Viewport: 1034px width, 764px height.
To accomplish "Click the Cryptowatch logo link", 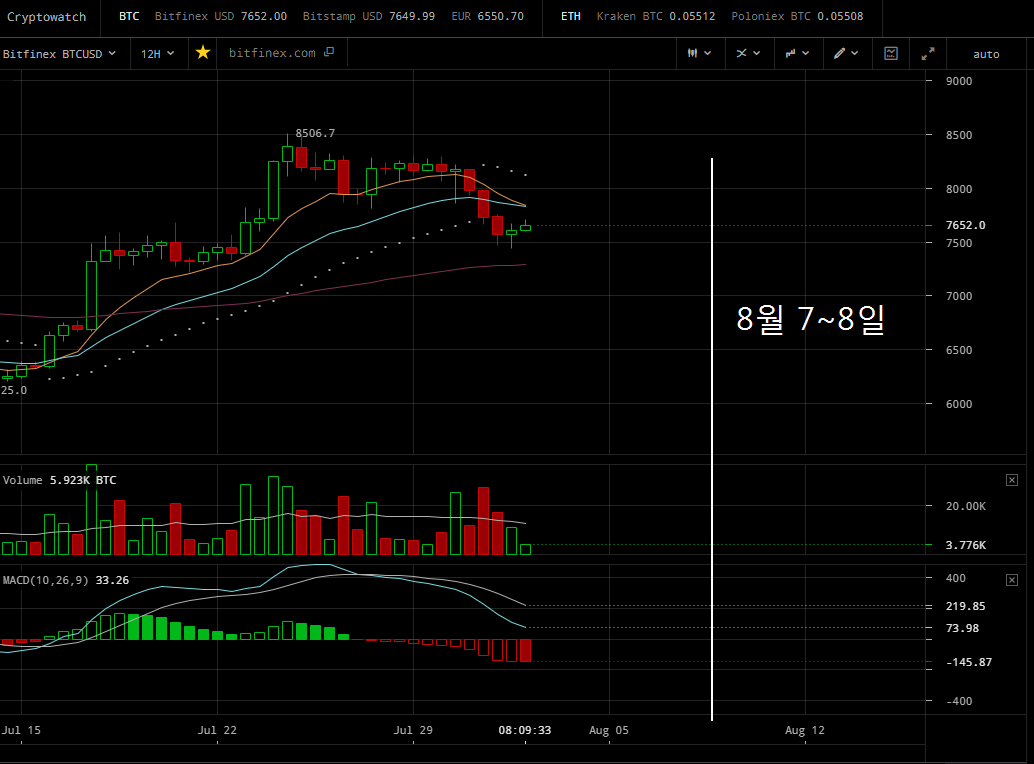I will click(x=46, y=16).
